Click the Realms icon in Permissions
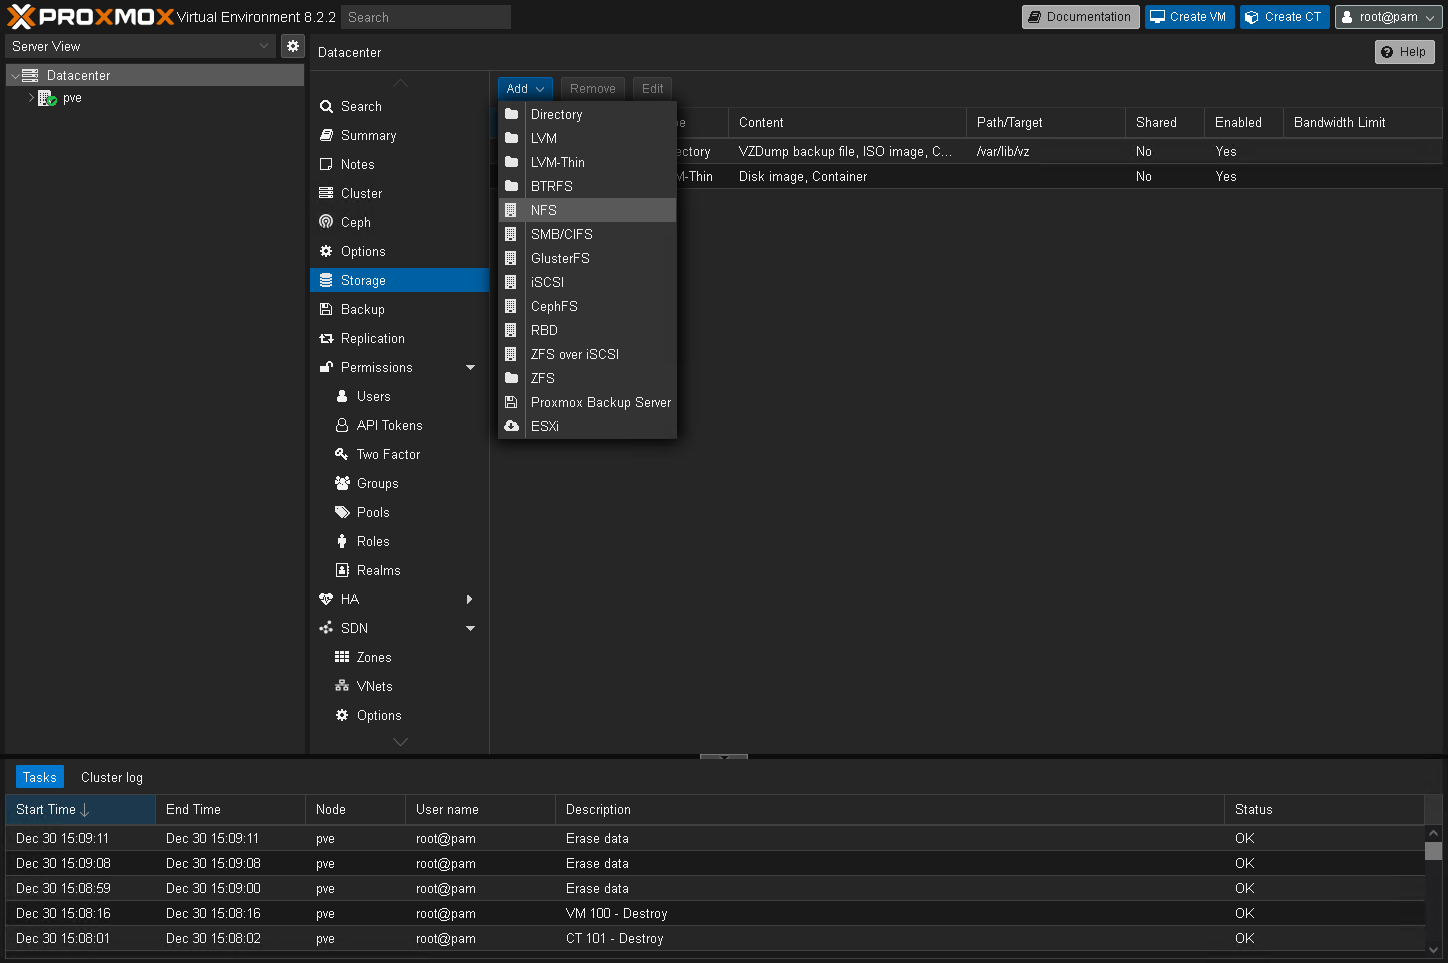 342,570
